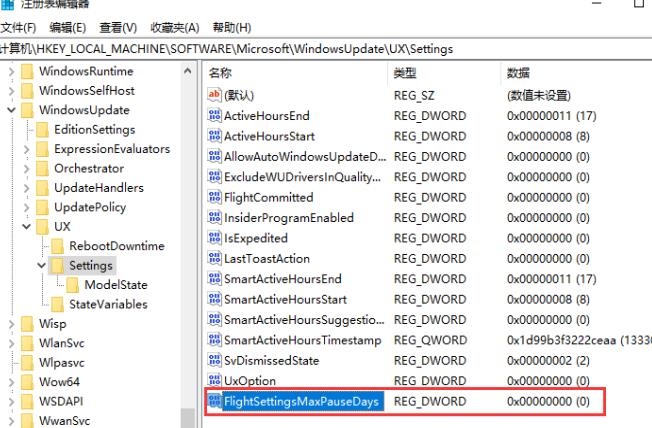Select the StateVariables folder icon
Screen dimensions: 652x428
click(x=57, y=304)
